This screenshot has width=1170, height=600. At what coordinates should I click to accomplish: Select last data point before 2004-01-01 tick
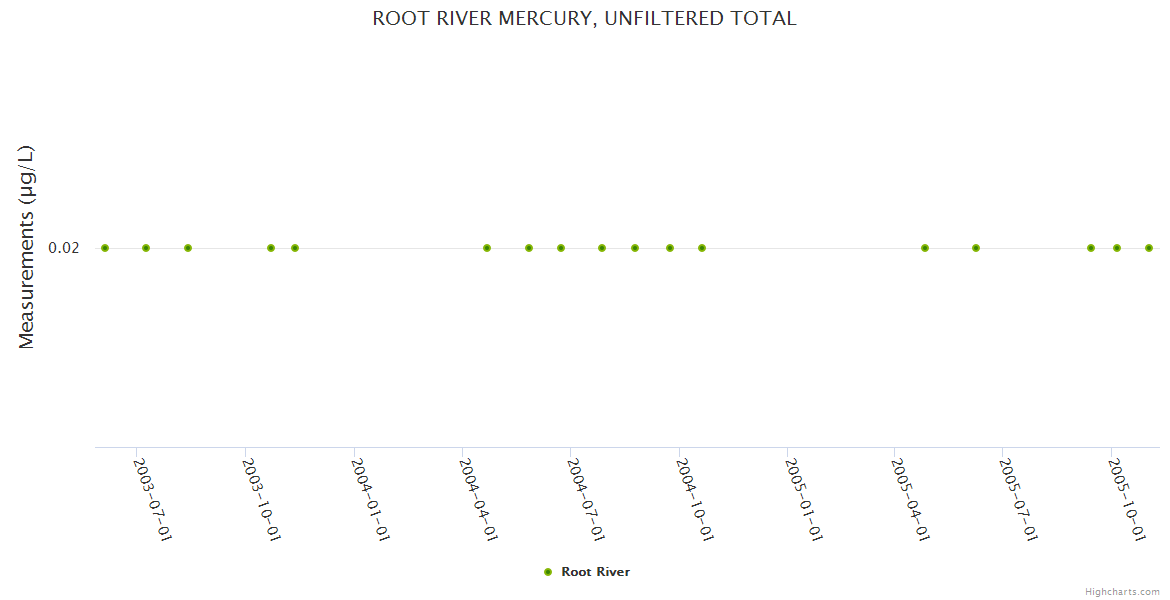(295, 248)
